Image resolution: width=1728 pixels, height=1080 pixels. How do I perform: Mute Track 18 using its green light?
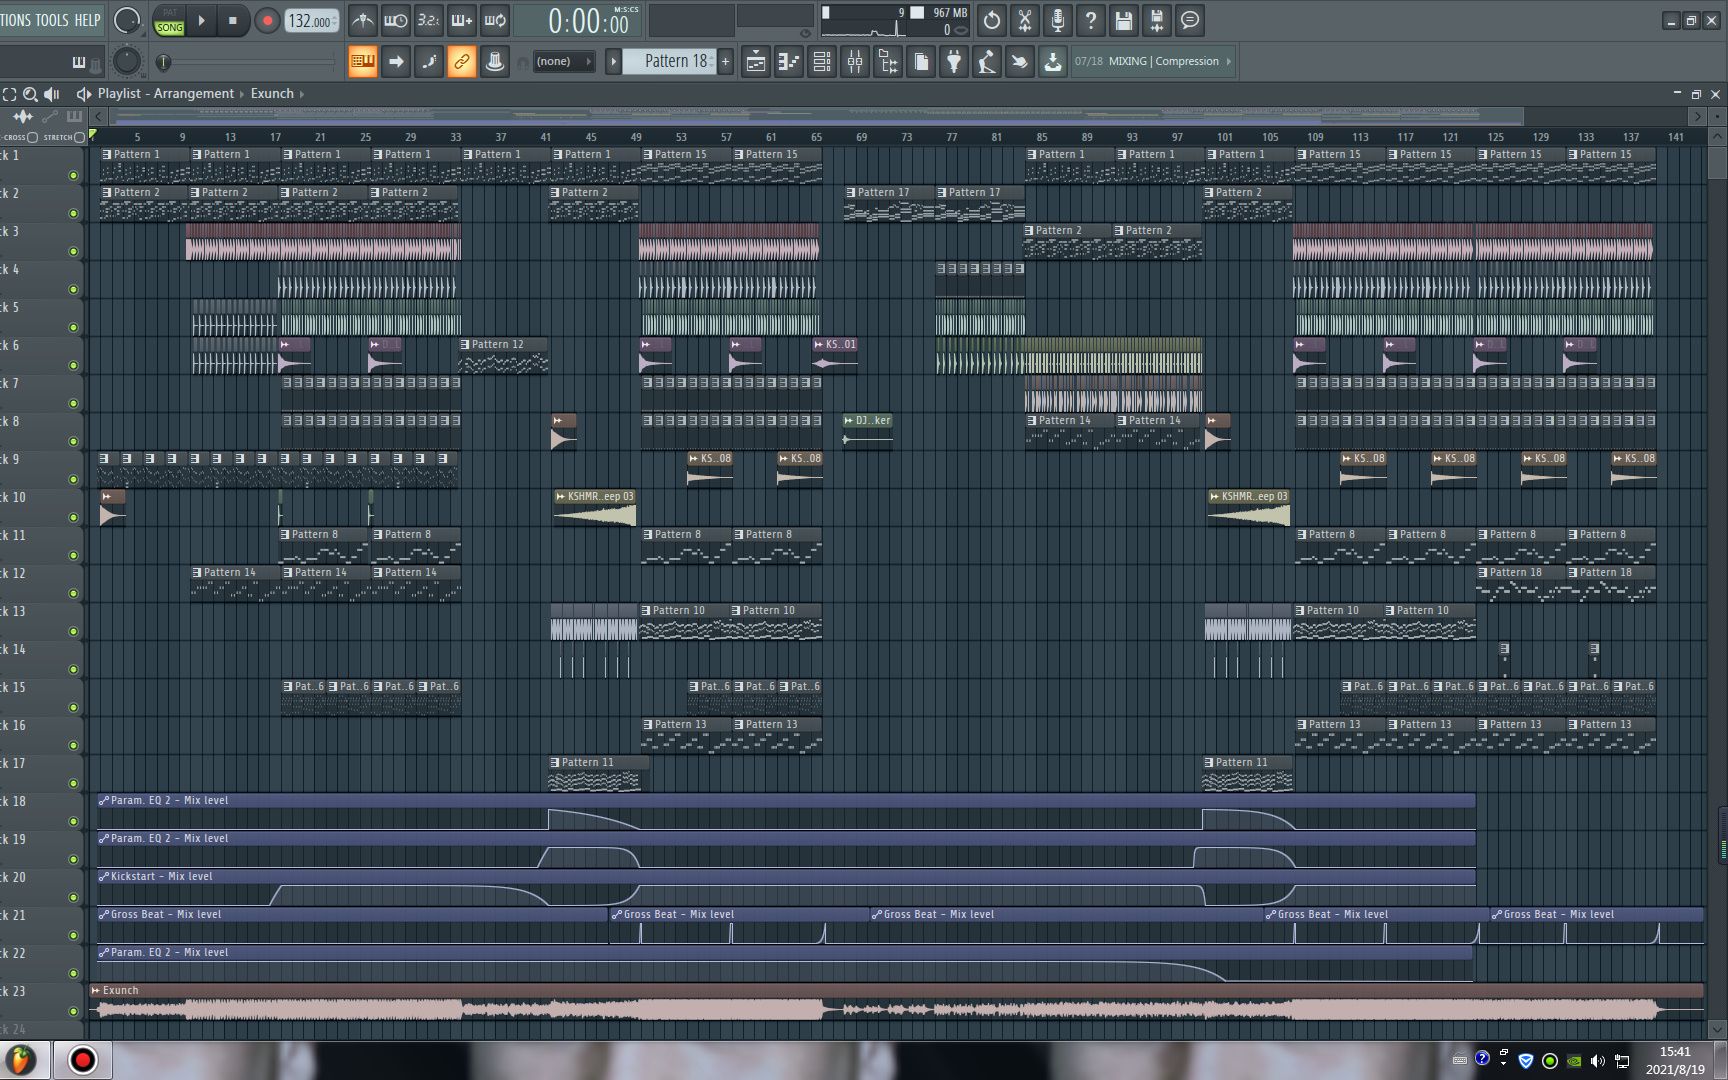tap(73, 821)
